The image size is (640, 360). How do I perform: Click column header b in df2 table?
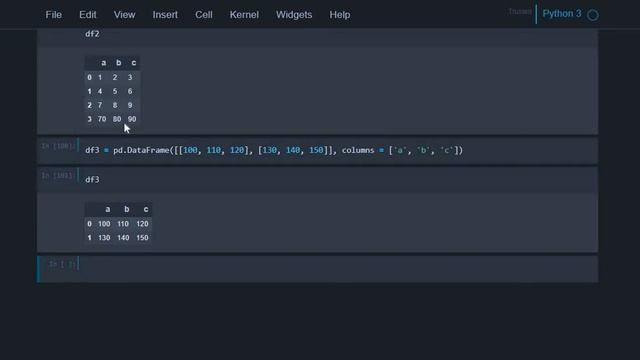tap(118, 63)
